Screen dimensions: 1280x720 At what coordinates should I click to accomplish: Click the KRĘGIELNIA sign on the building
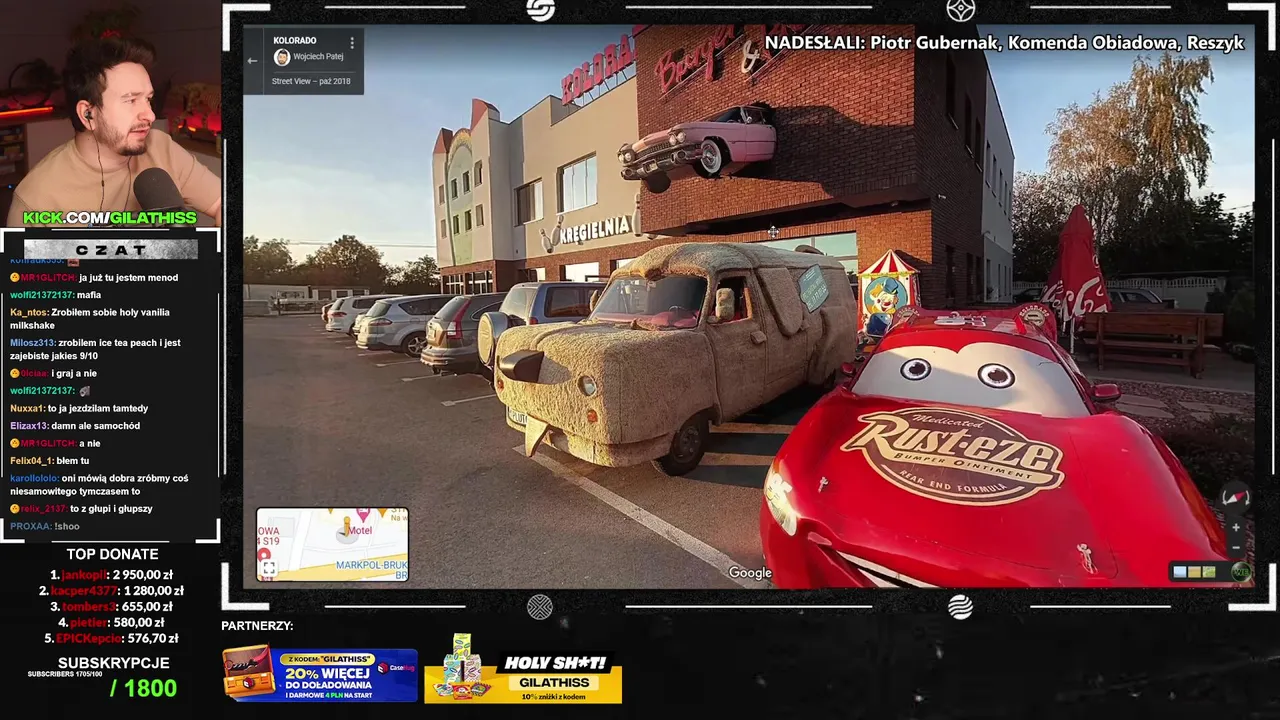pos(594,232)
